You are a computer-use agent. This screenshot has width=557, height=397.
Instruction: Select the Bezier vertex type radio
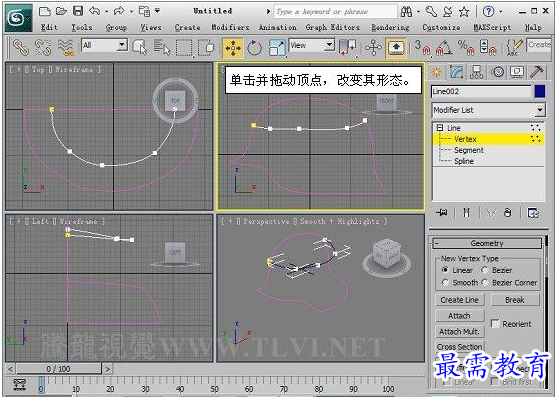coord(485,270)
